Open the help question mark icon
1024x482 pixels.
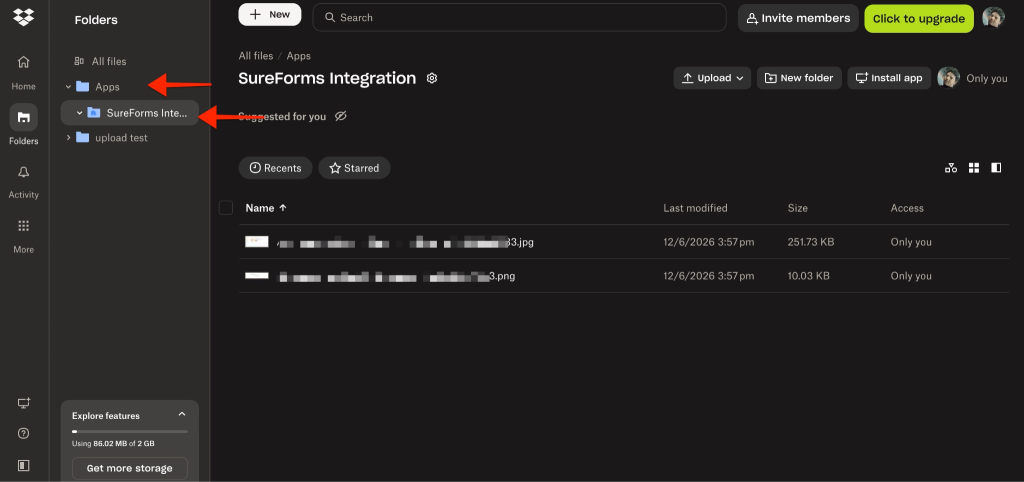point(24,434)
